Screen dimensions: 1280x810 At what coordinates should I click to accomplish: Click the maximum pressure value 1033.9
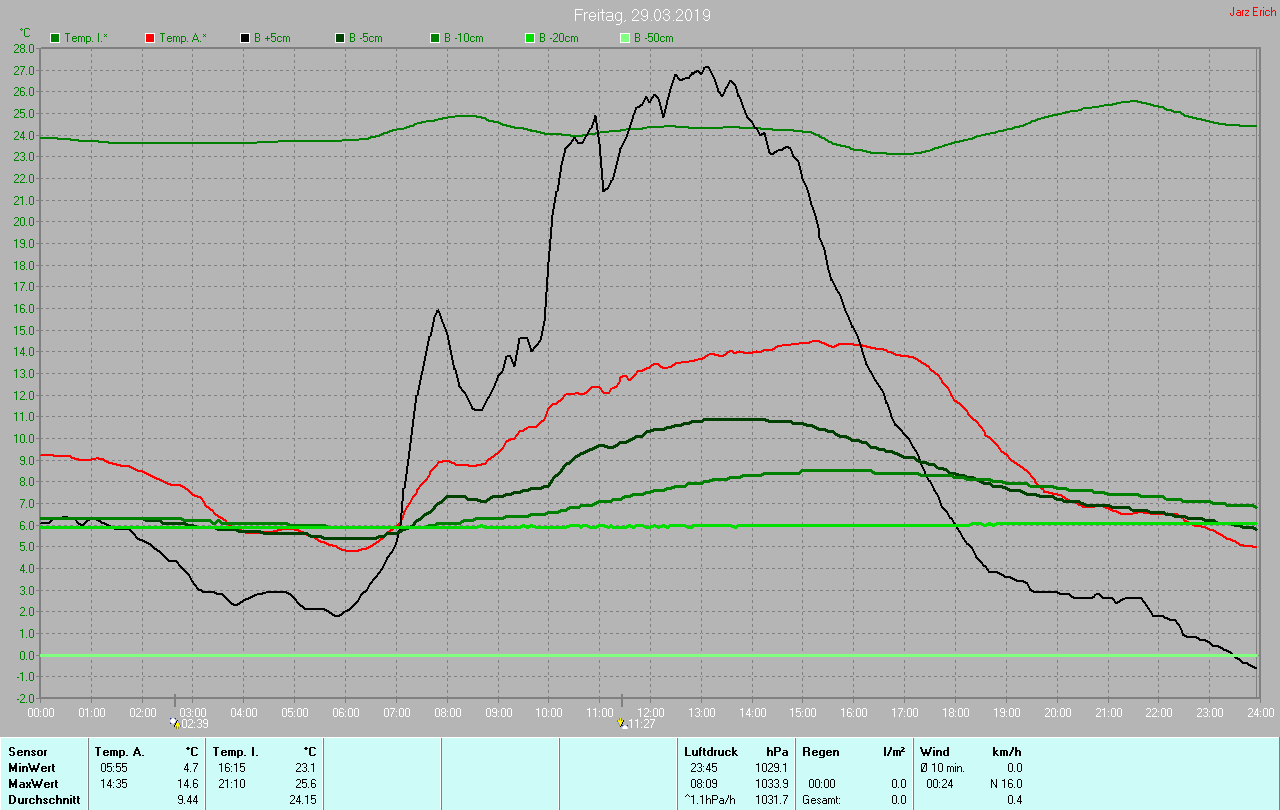click(x=771, y=783)
